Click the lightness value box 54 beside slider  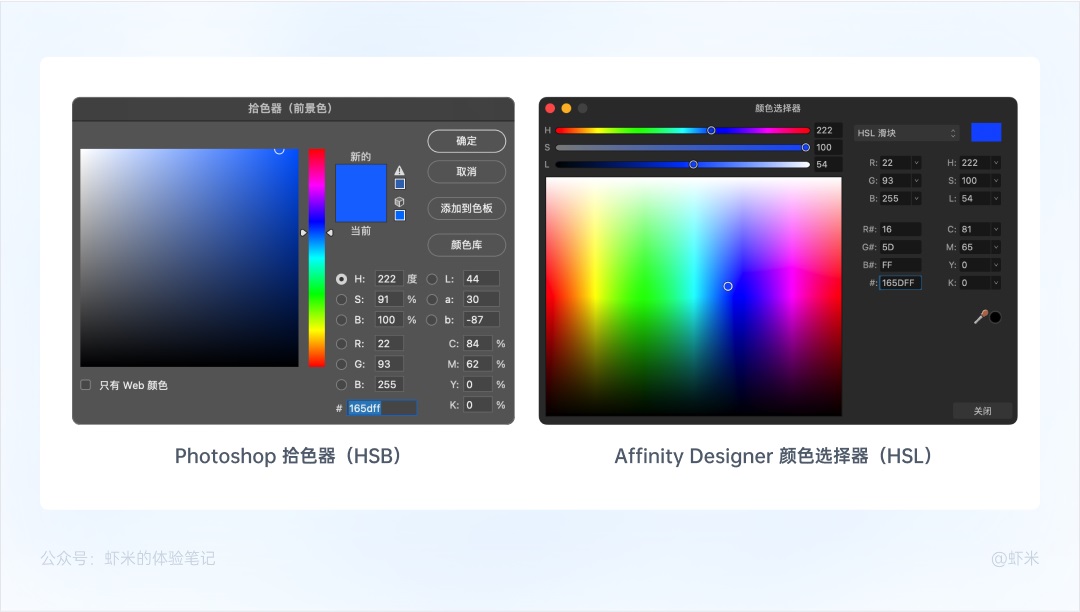click(x=828, y=165)
